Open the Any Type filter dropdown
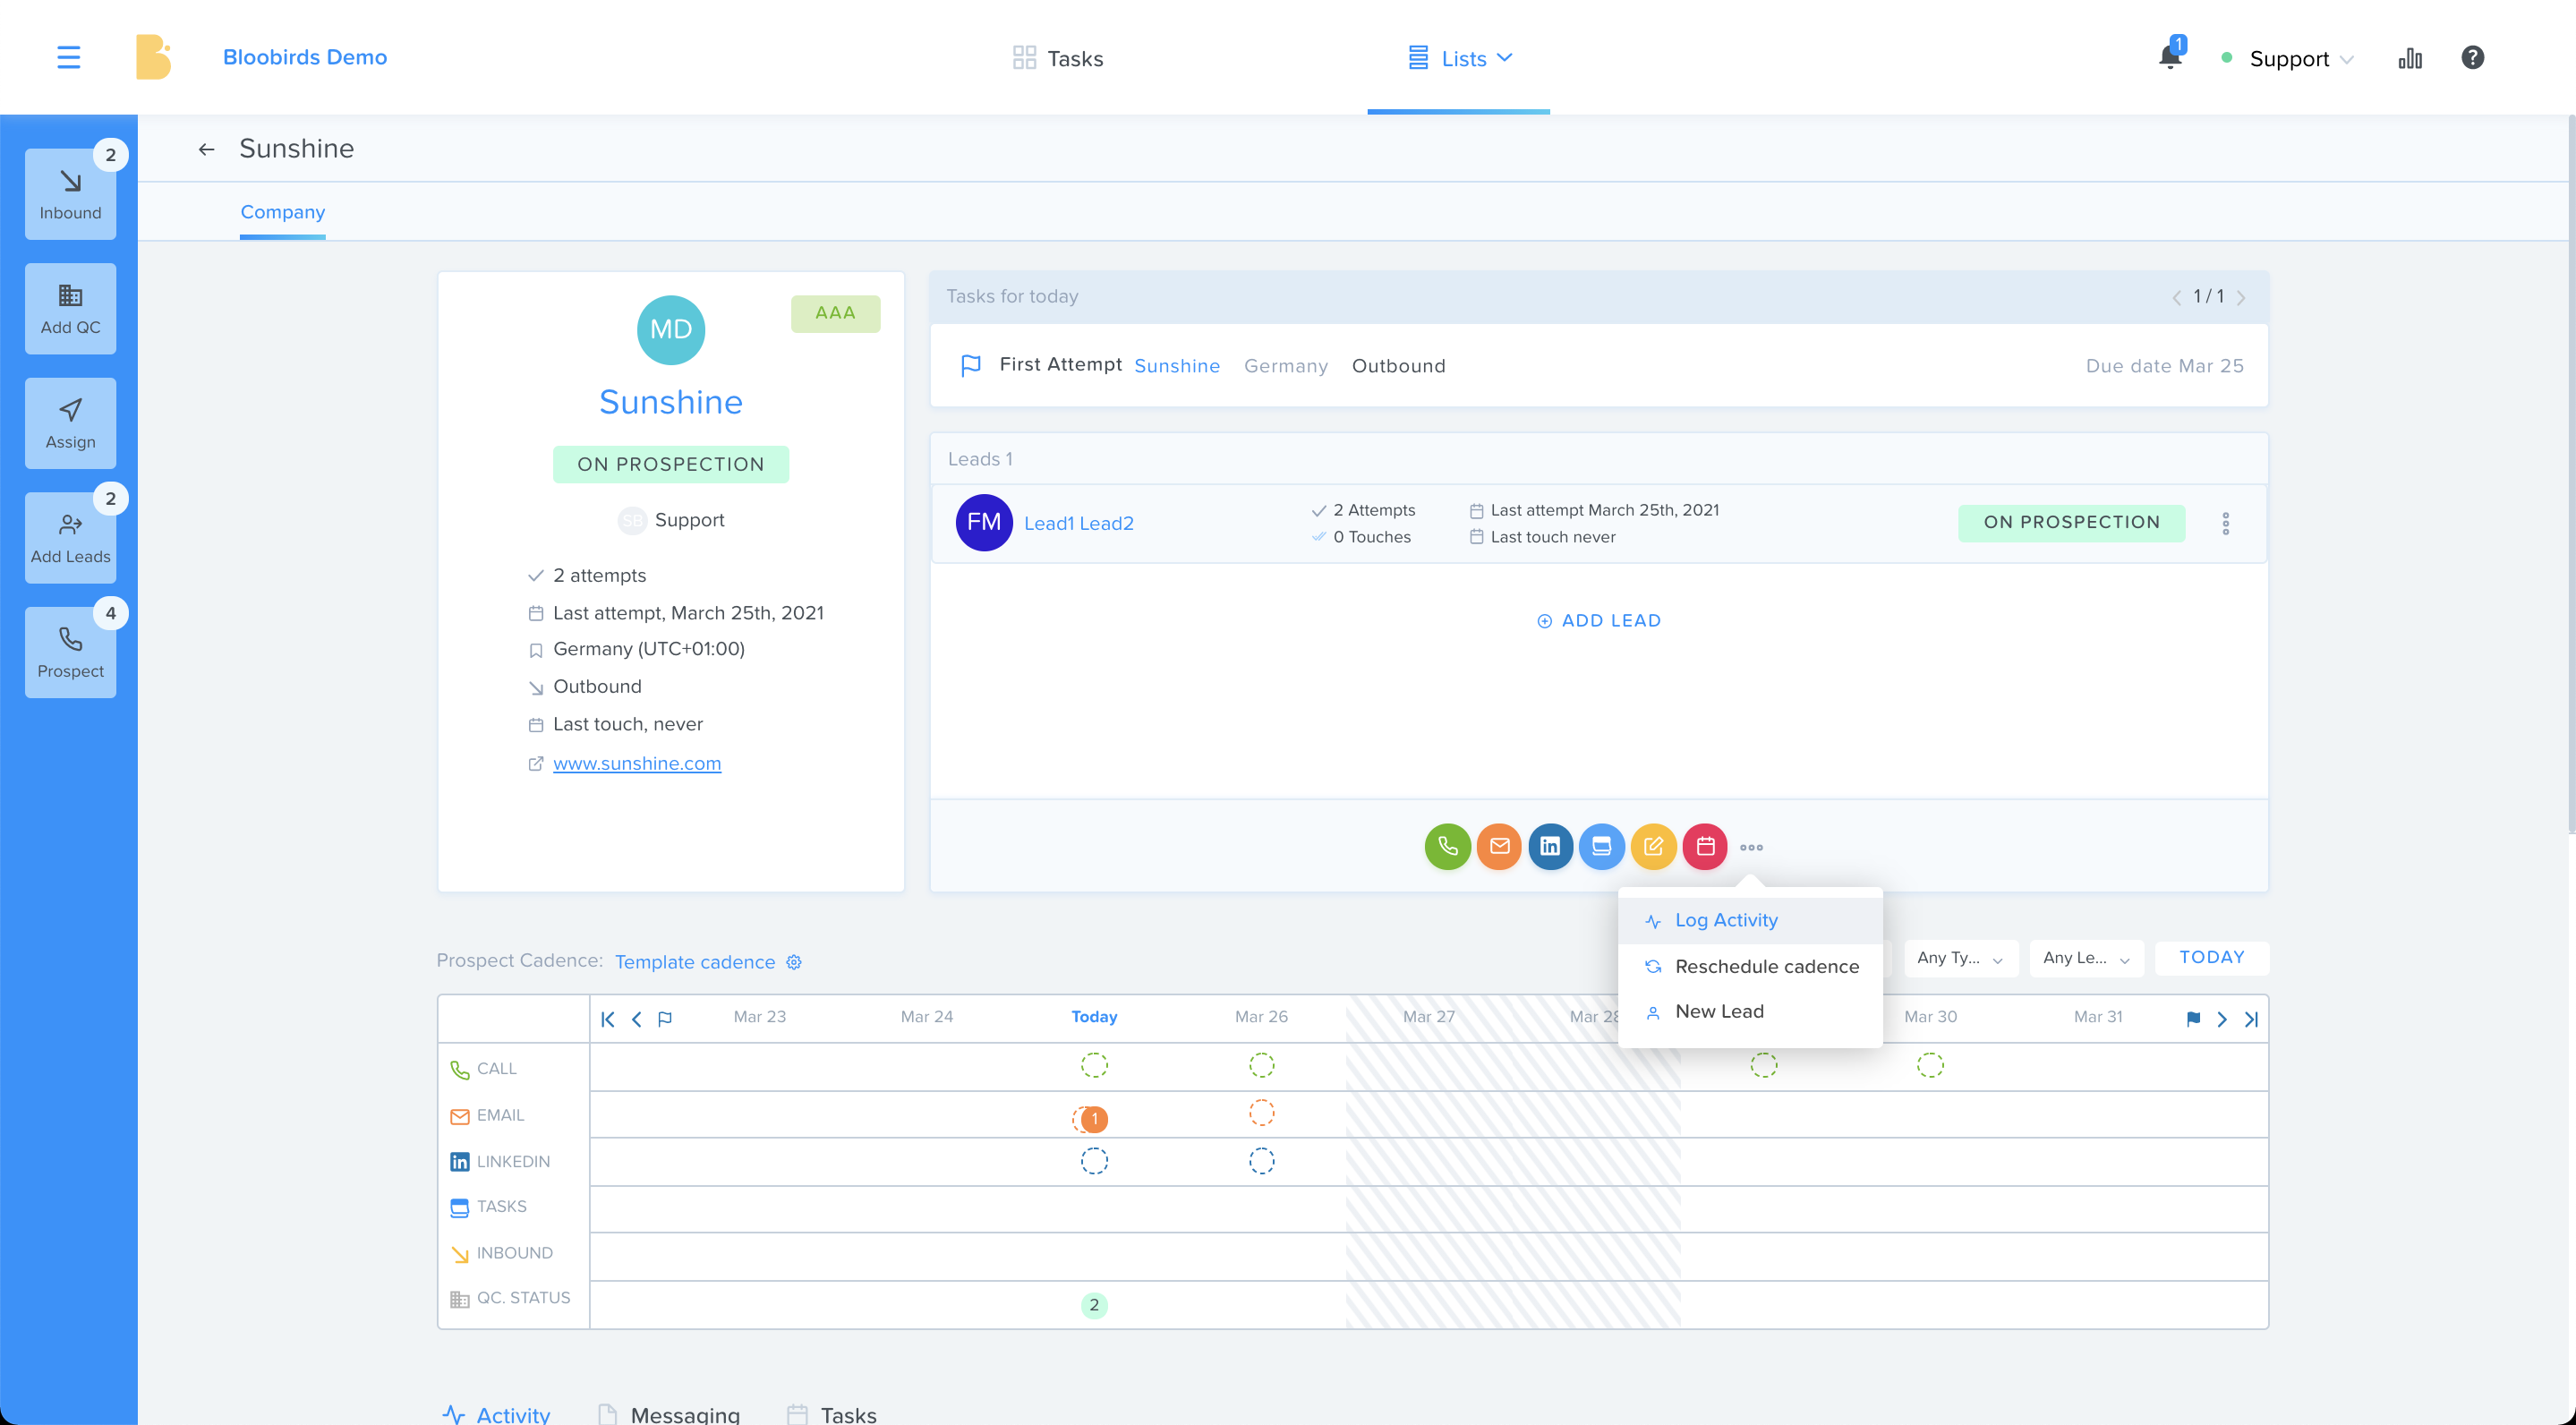Viewport: 2576px width, 1425px height. (1960, 958)
